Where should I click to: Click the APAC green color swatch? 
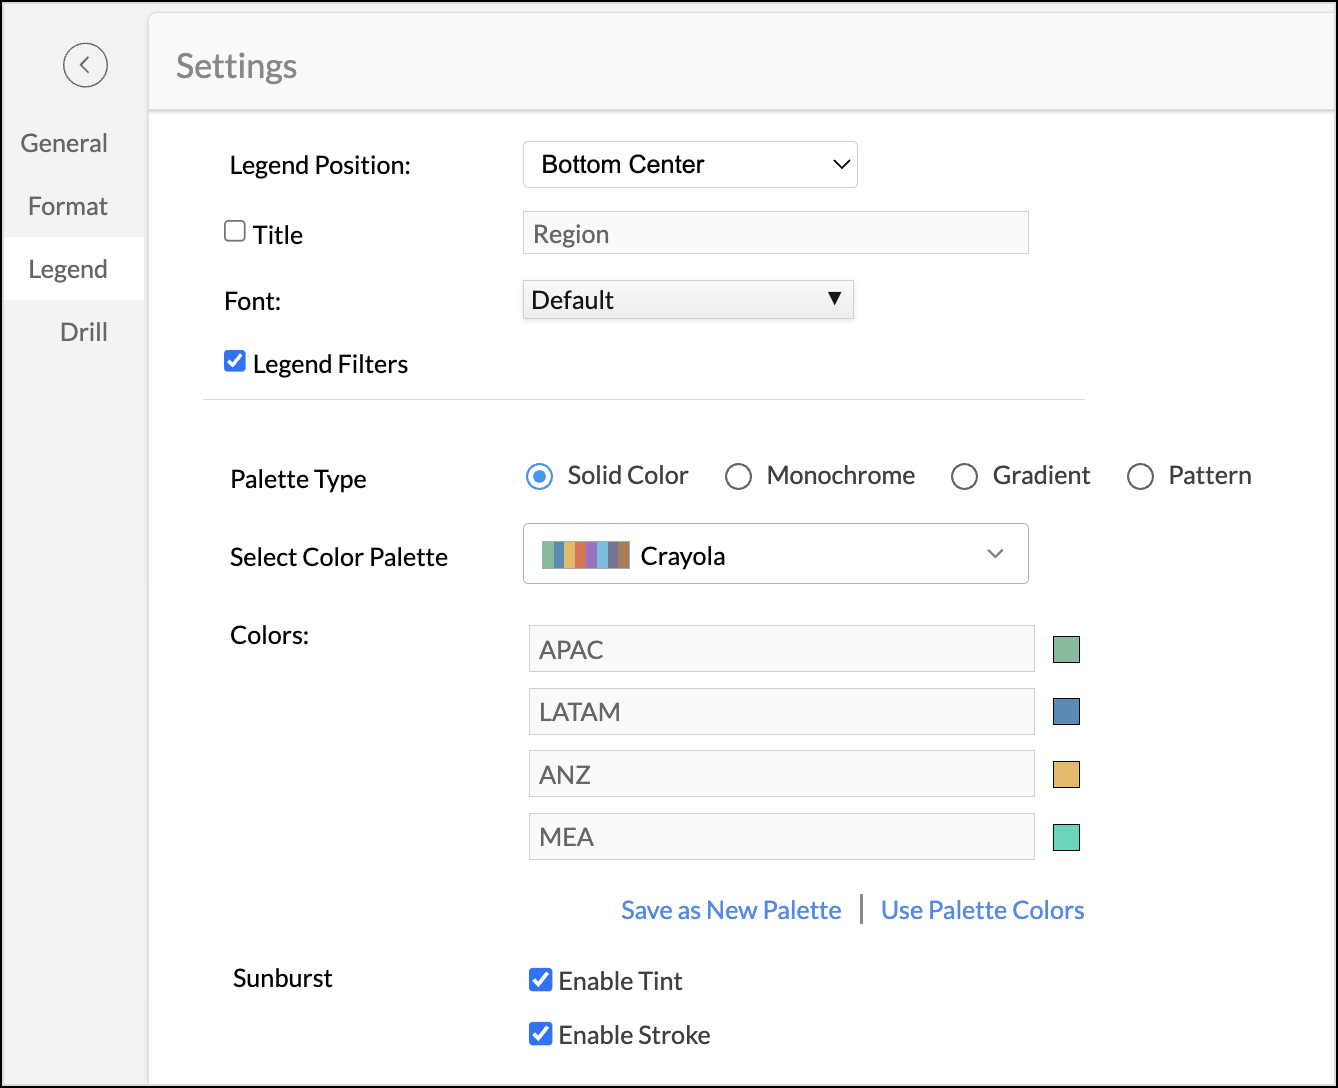1066,650
